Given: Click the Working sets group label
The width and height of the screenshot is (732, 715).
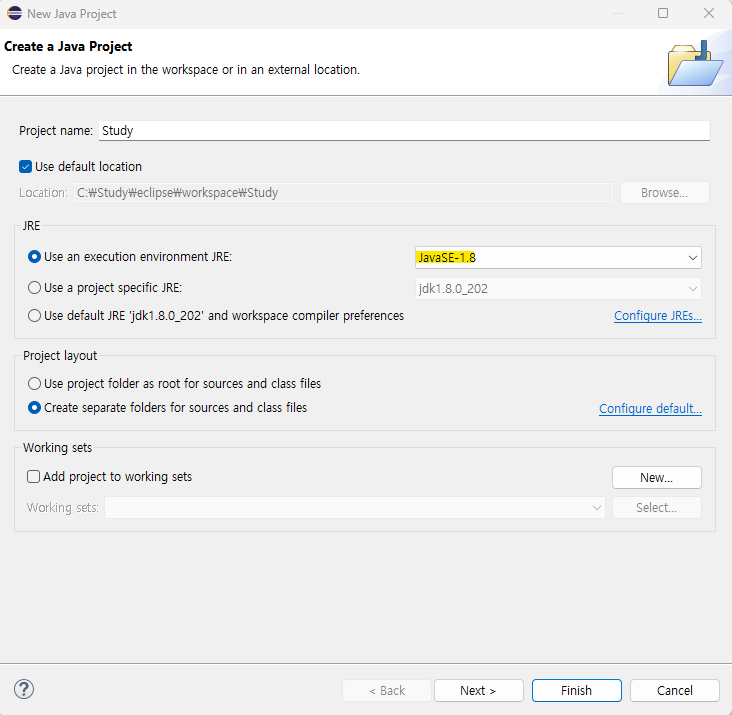Looking at the screenshot, I should [x=57, y=448].
